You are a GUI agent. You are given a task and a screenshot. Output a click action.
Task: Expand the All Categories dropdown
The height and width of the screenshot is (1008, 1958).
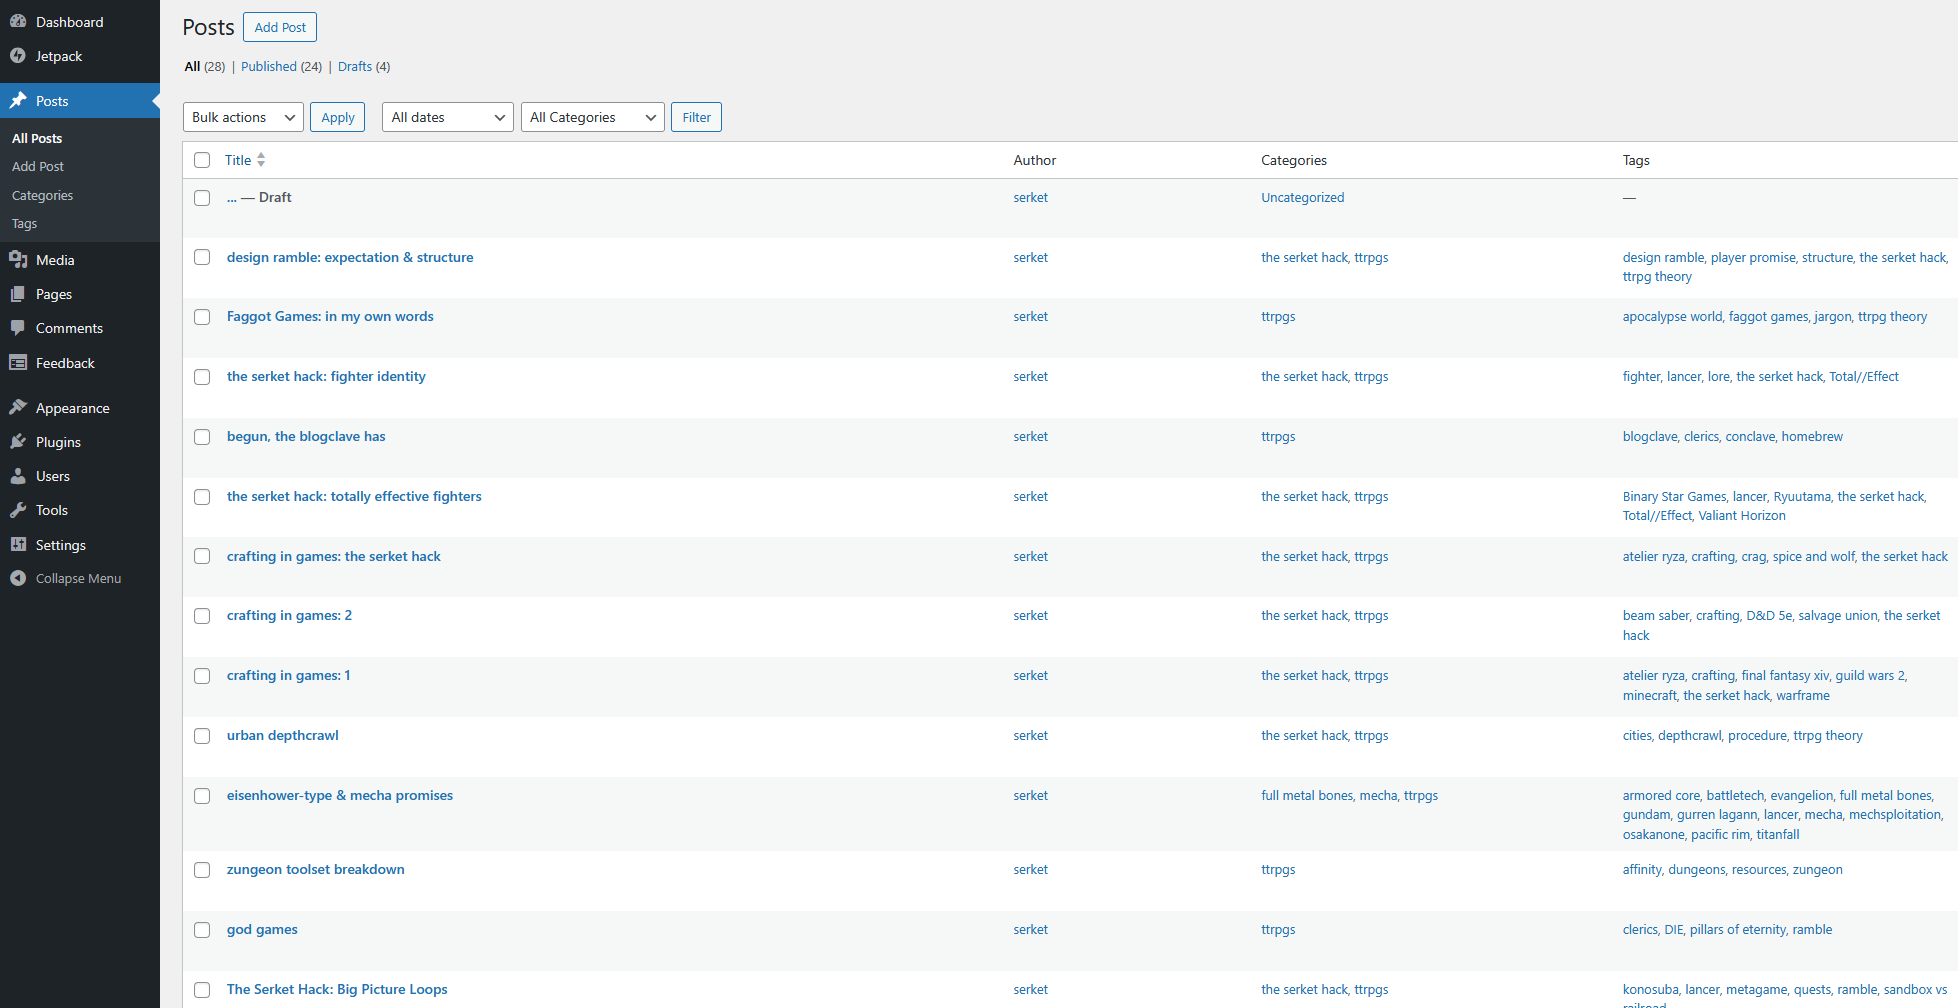point(593,117)
